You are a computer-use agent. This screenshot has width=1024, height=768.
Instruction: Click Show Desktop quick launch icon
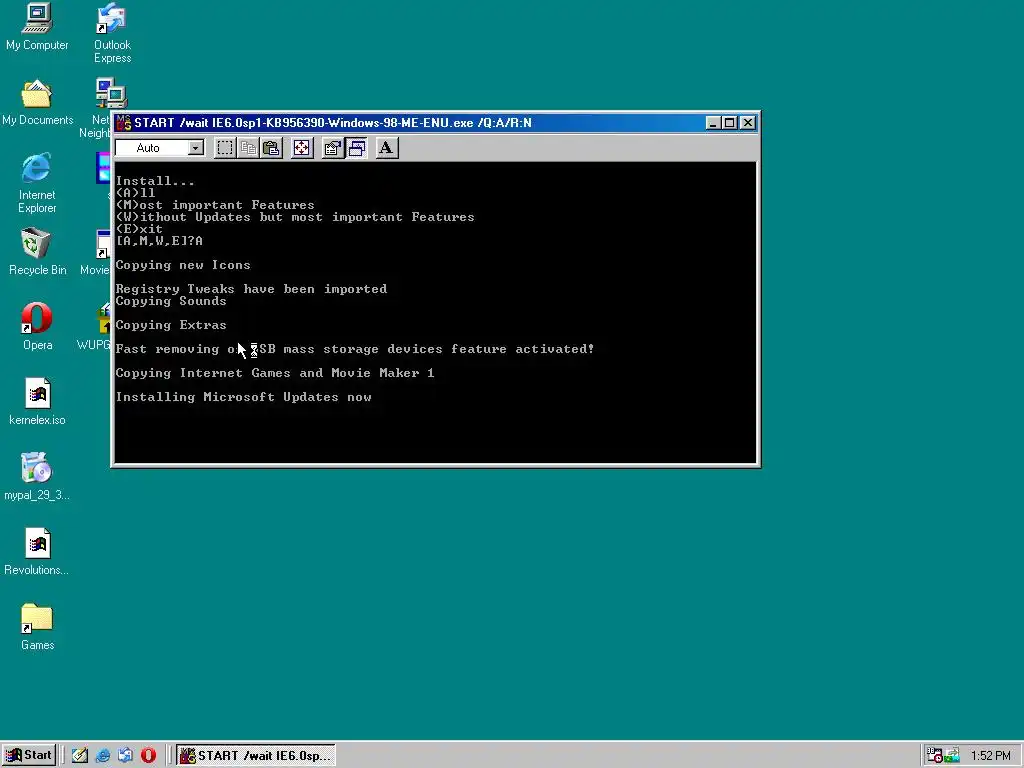[x=80, y=756]
